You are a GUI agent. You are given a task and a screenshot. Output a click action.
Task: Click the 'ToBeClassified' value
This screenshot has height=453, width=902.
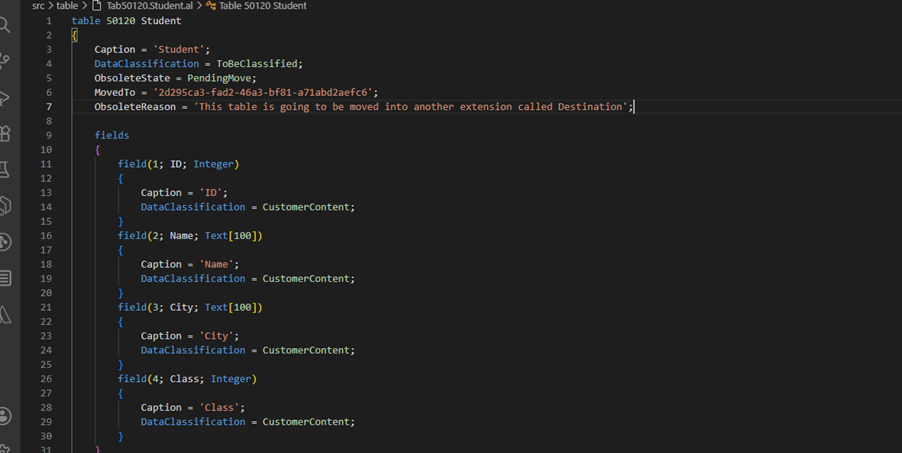pos(257,64)
